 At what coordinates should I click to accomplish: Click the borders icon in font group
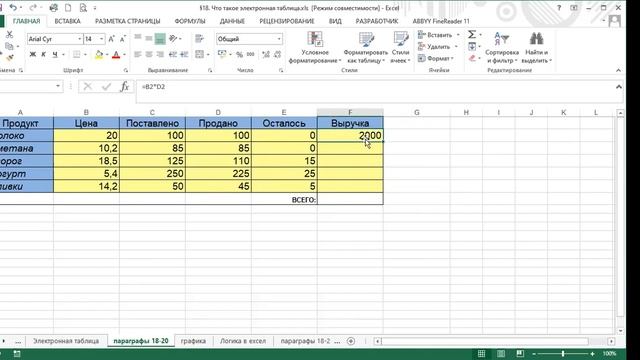76,54
